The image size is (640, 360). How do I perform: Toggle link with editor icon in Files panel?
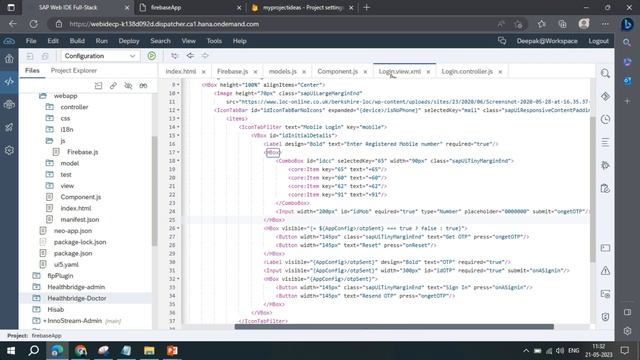[x=113, y=86]
